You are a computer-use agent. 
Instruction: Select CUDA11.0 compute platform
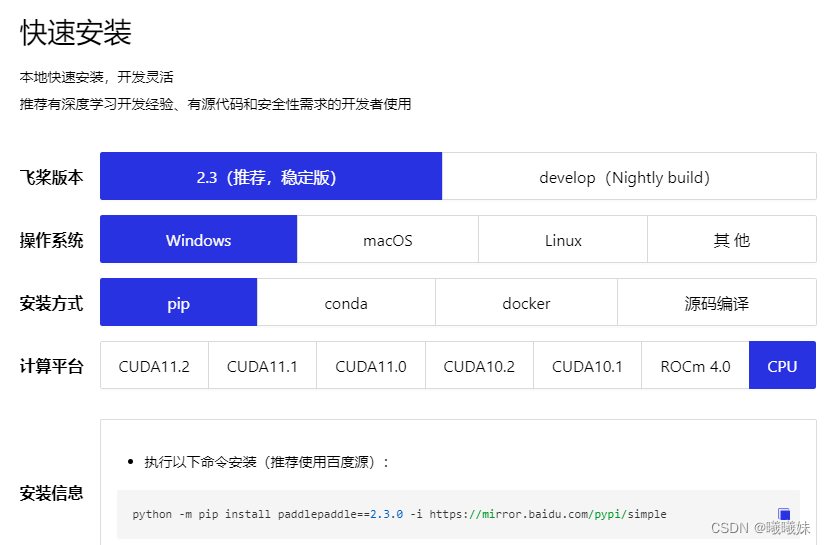click(371, 365)
